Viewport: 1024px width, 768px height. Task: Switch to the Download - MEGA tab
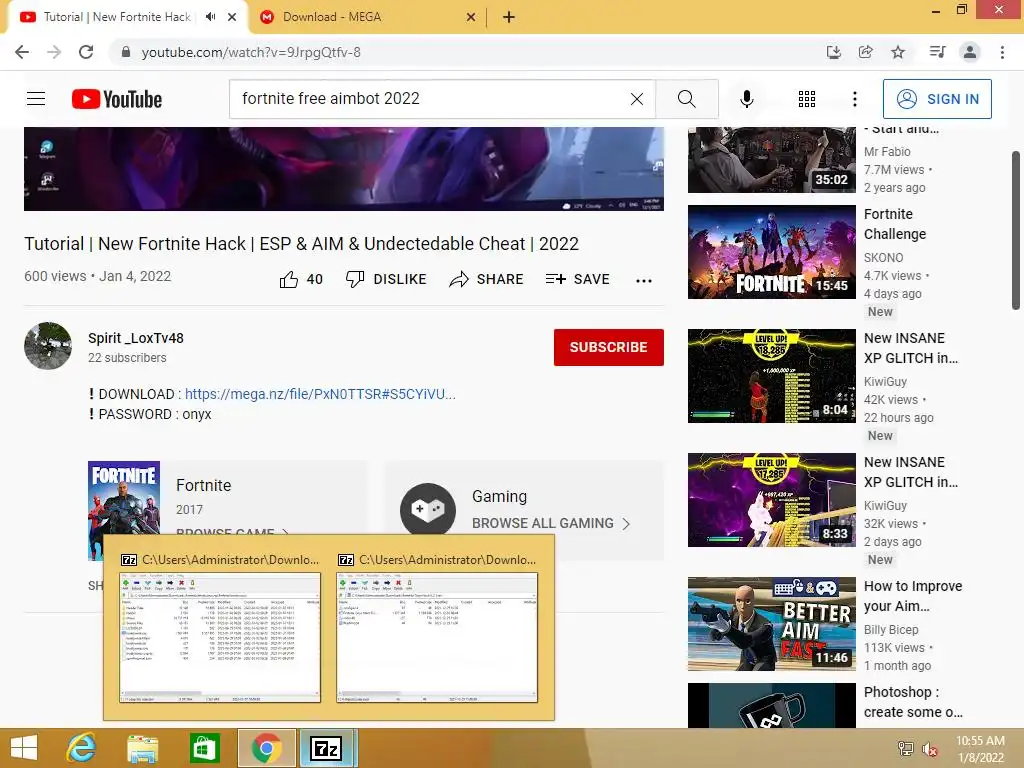(366, 17)
